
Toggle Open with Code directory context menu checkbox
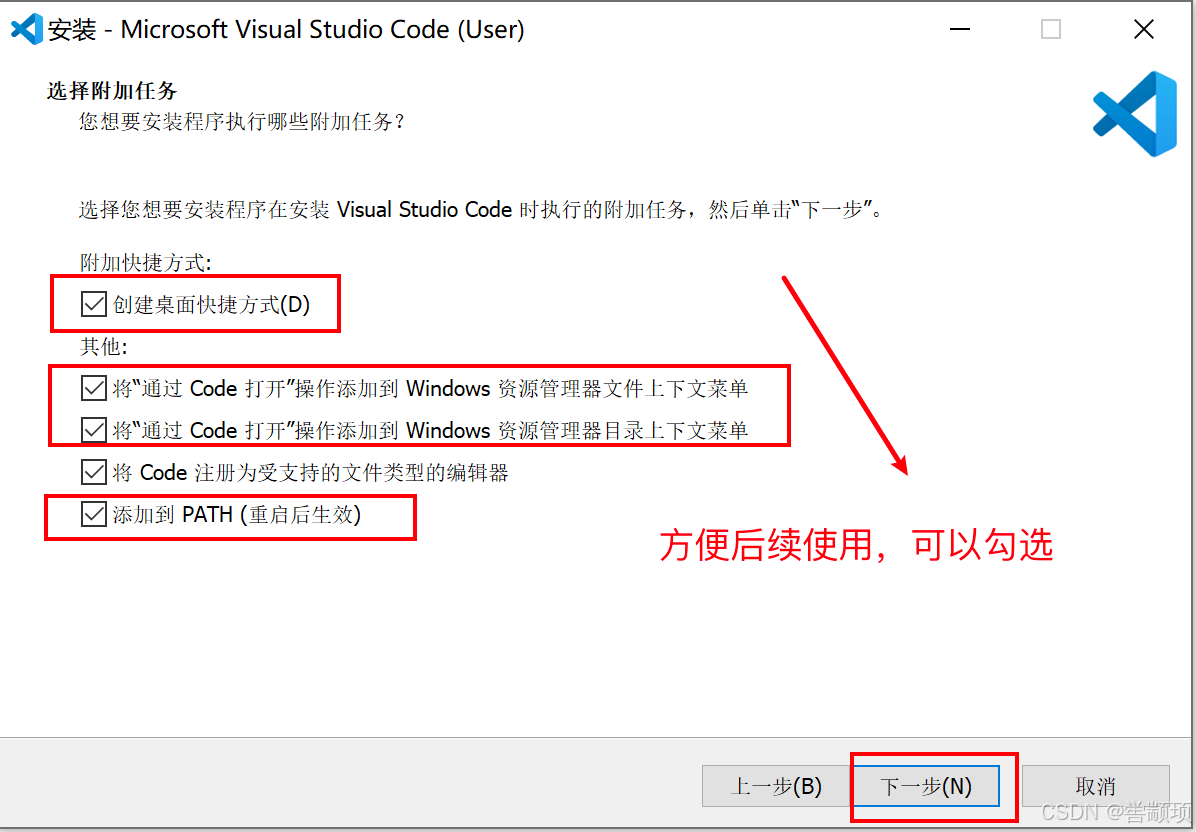93,430
